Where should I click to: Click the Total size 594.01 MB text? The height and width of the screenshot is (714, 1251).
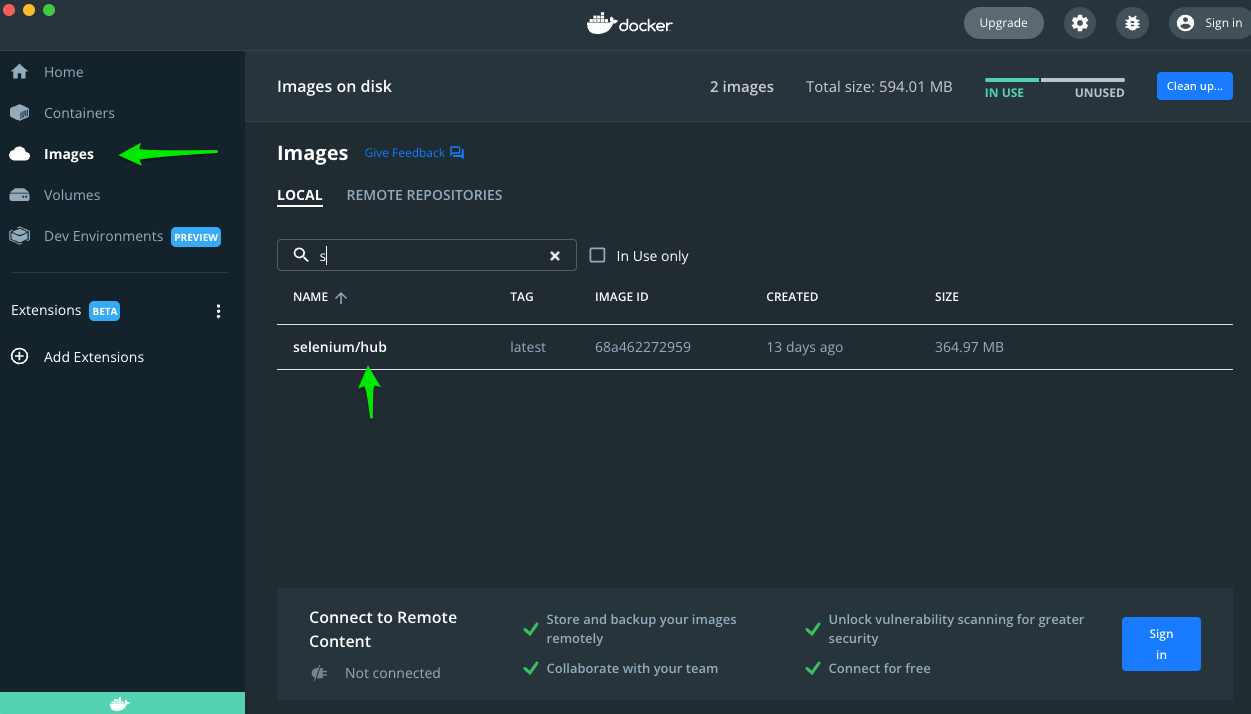coord(879,87)
